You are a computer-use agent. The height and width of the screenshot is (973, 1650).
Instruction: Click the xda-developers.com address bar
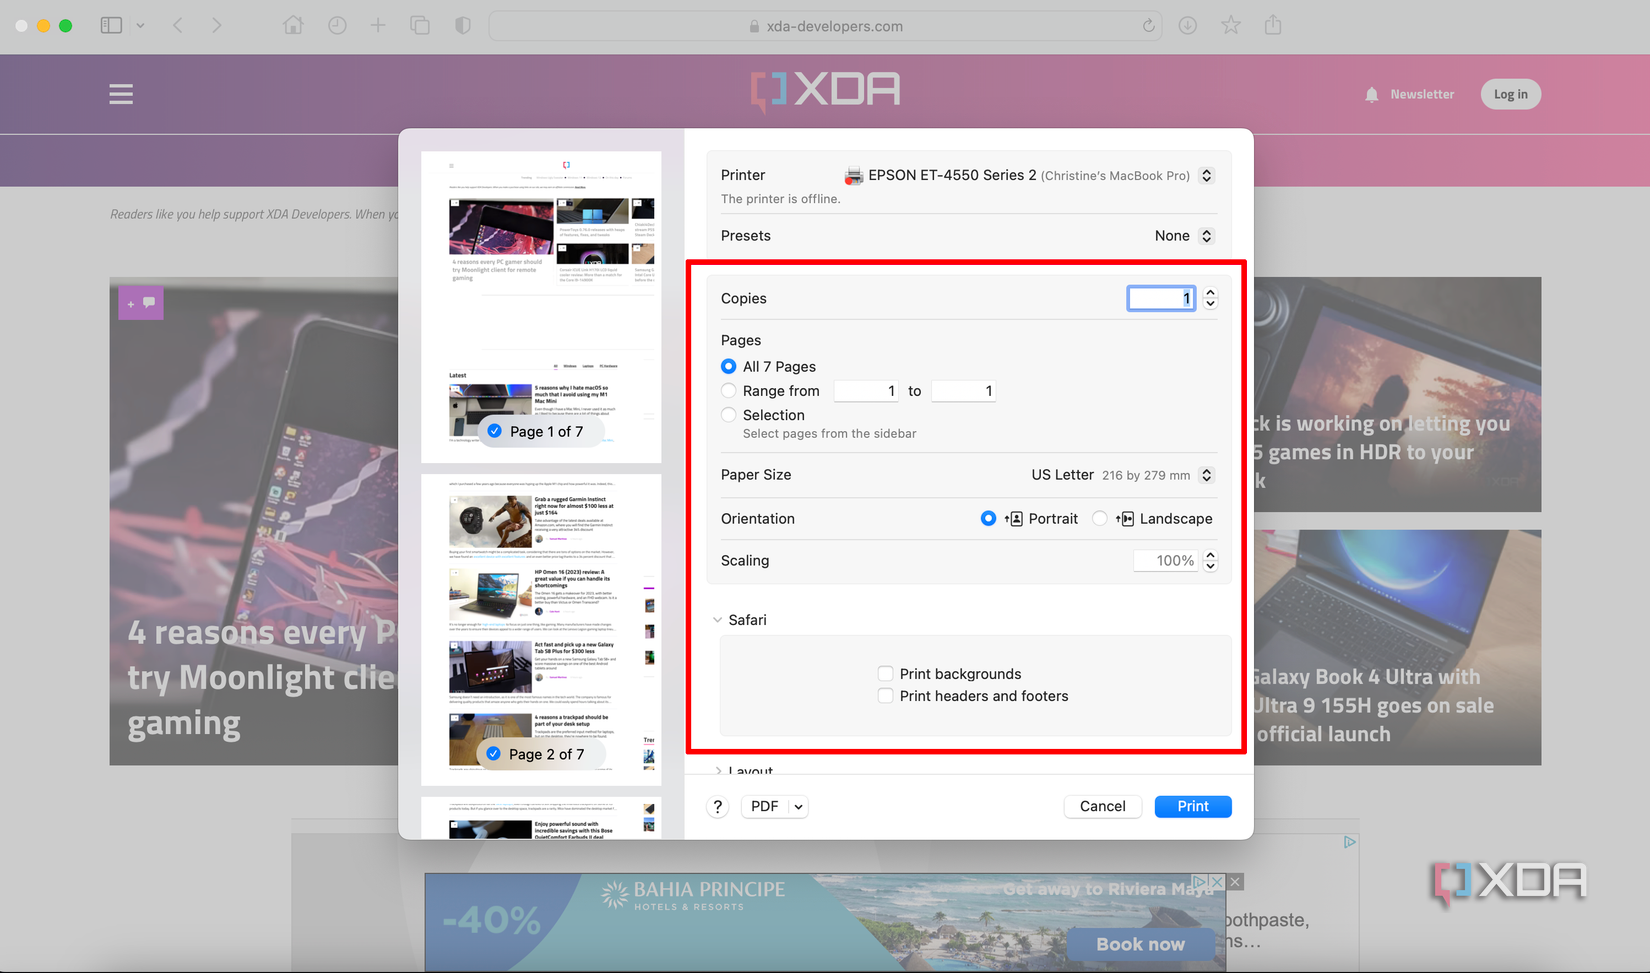point(826,26)
